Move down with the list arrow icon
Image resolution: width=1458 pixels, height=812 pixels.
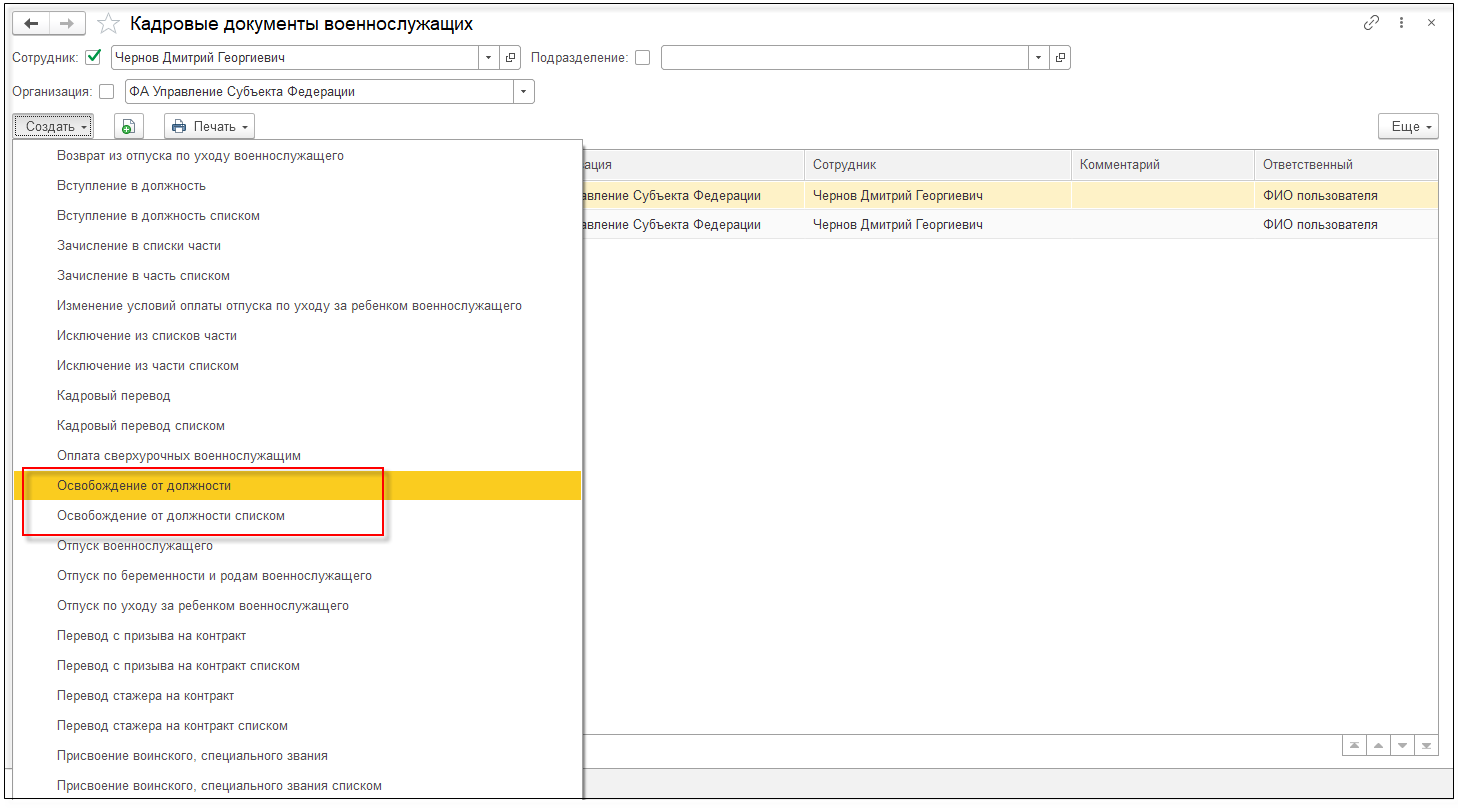pos(1403,746)
